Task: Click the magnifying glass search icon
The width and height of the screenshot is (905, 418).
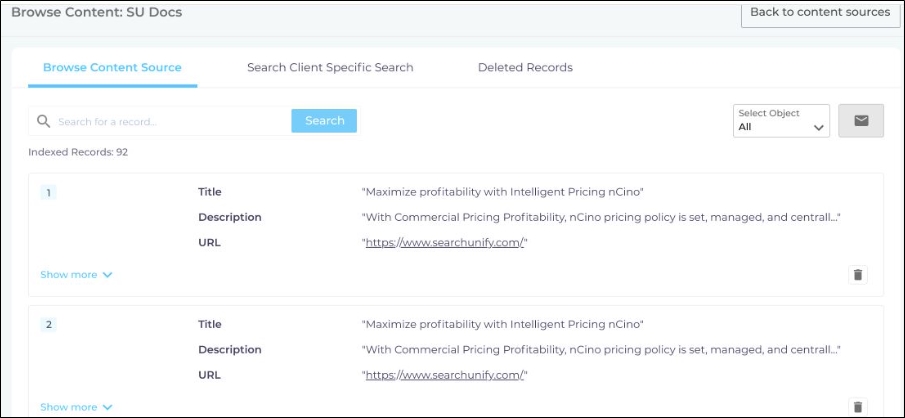Action: (x=43, y=121)
